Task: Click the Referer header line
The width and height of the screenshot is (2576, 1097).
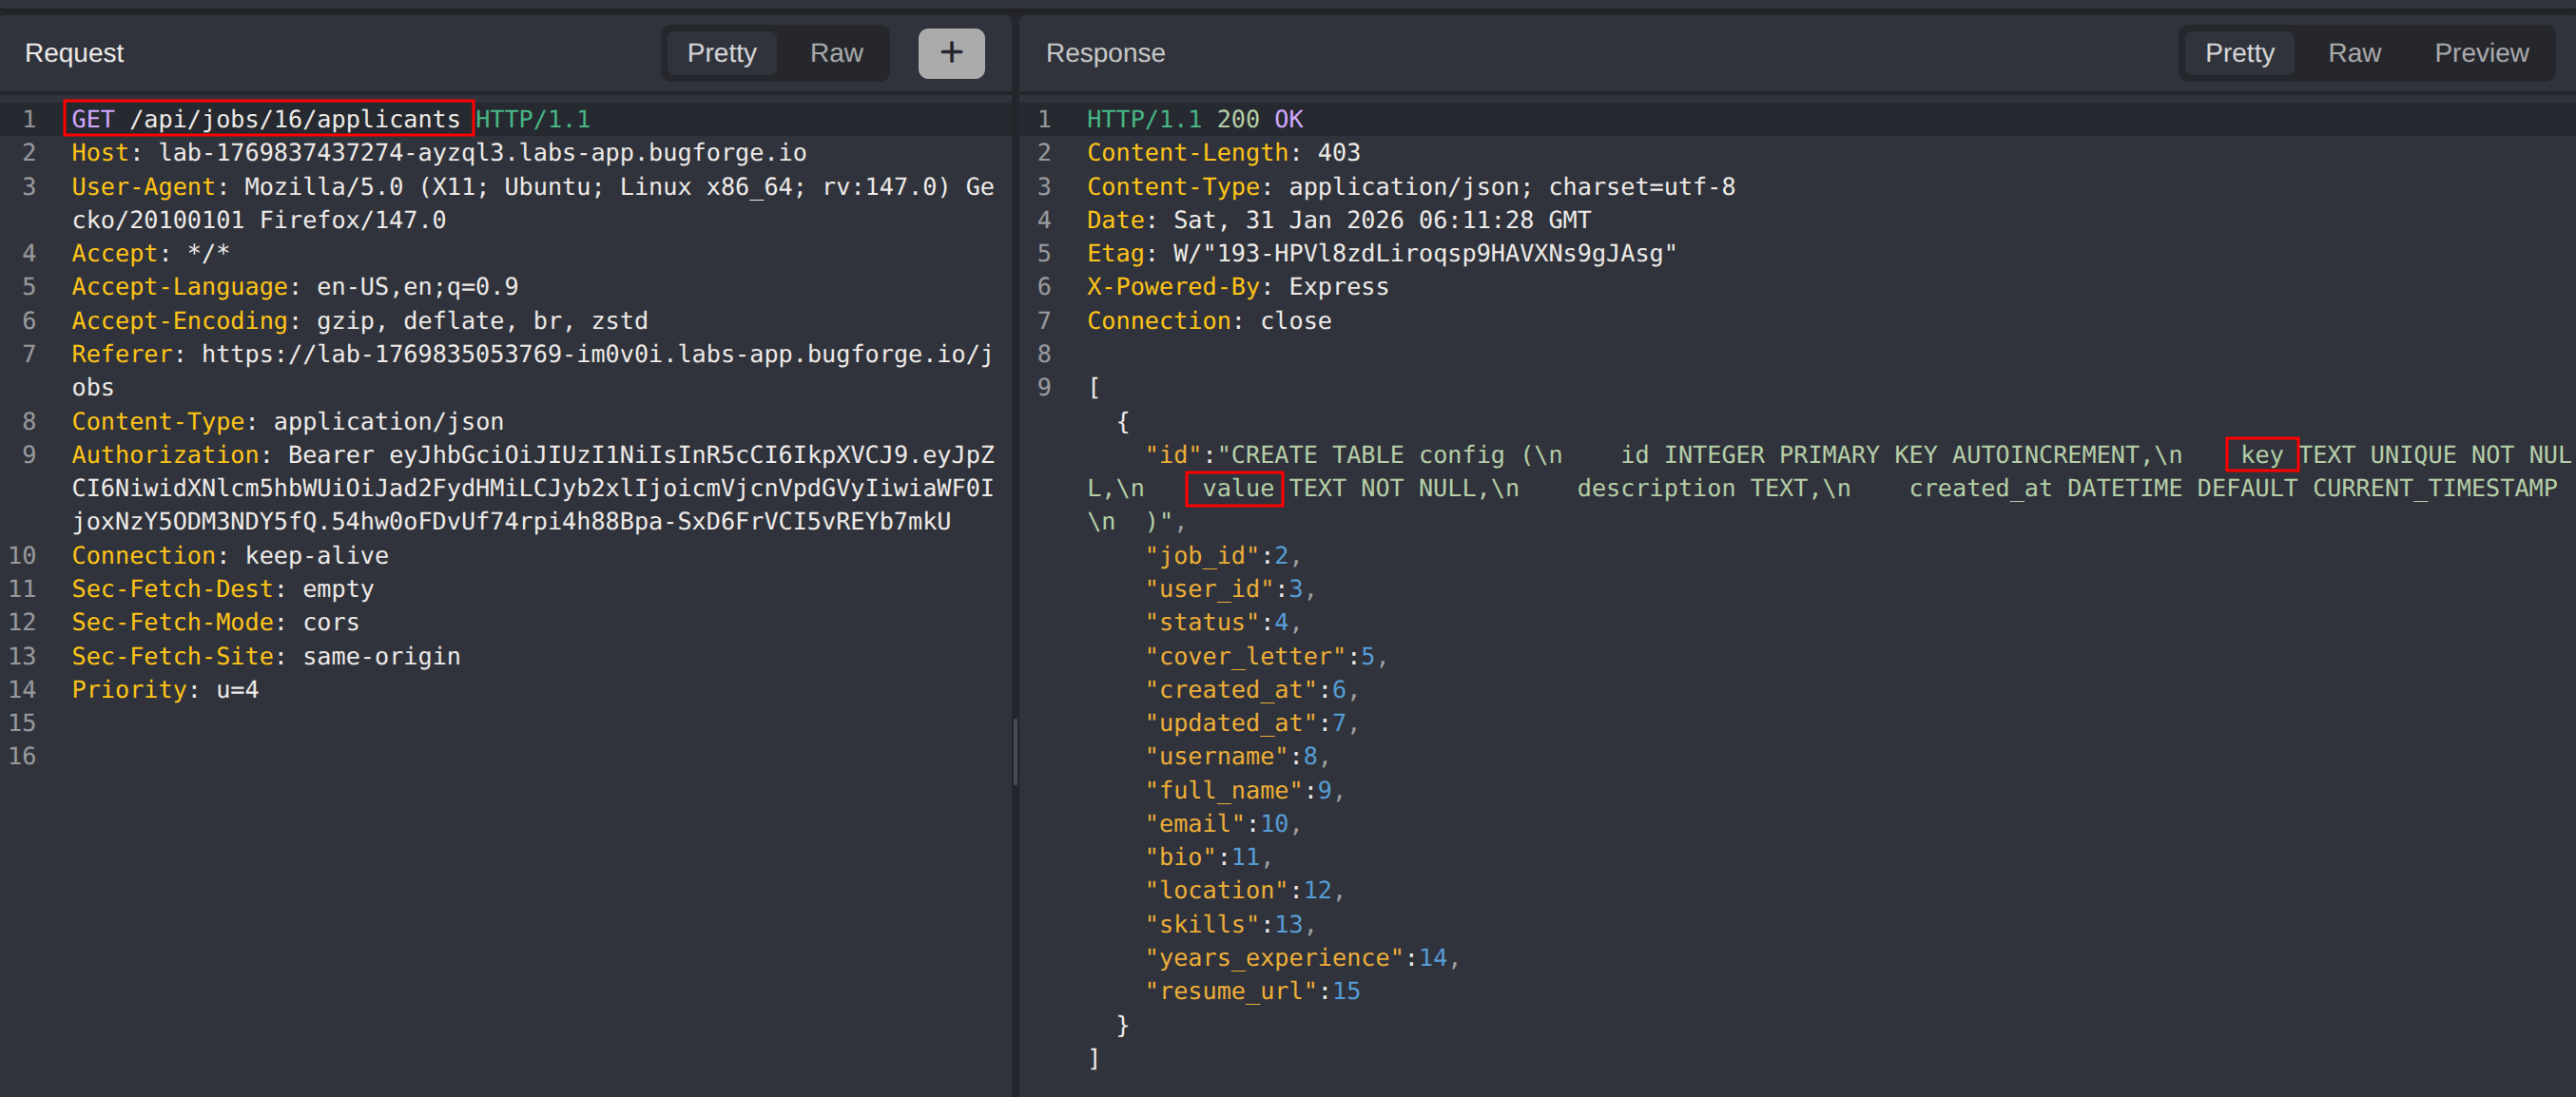Action: coord(530,355)
